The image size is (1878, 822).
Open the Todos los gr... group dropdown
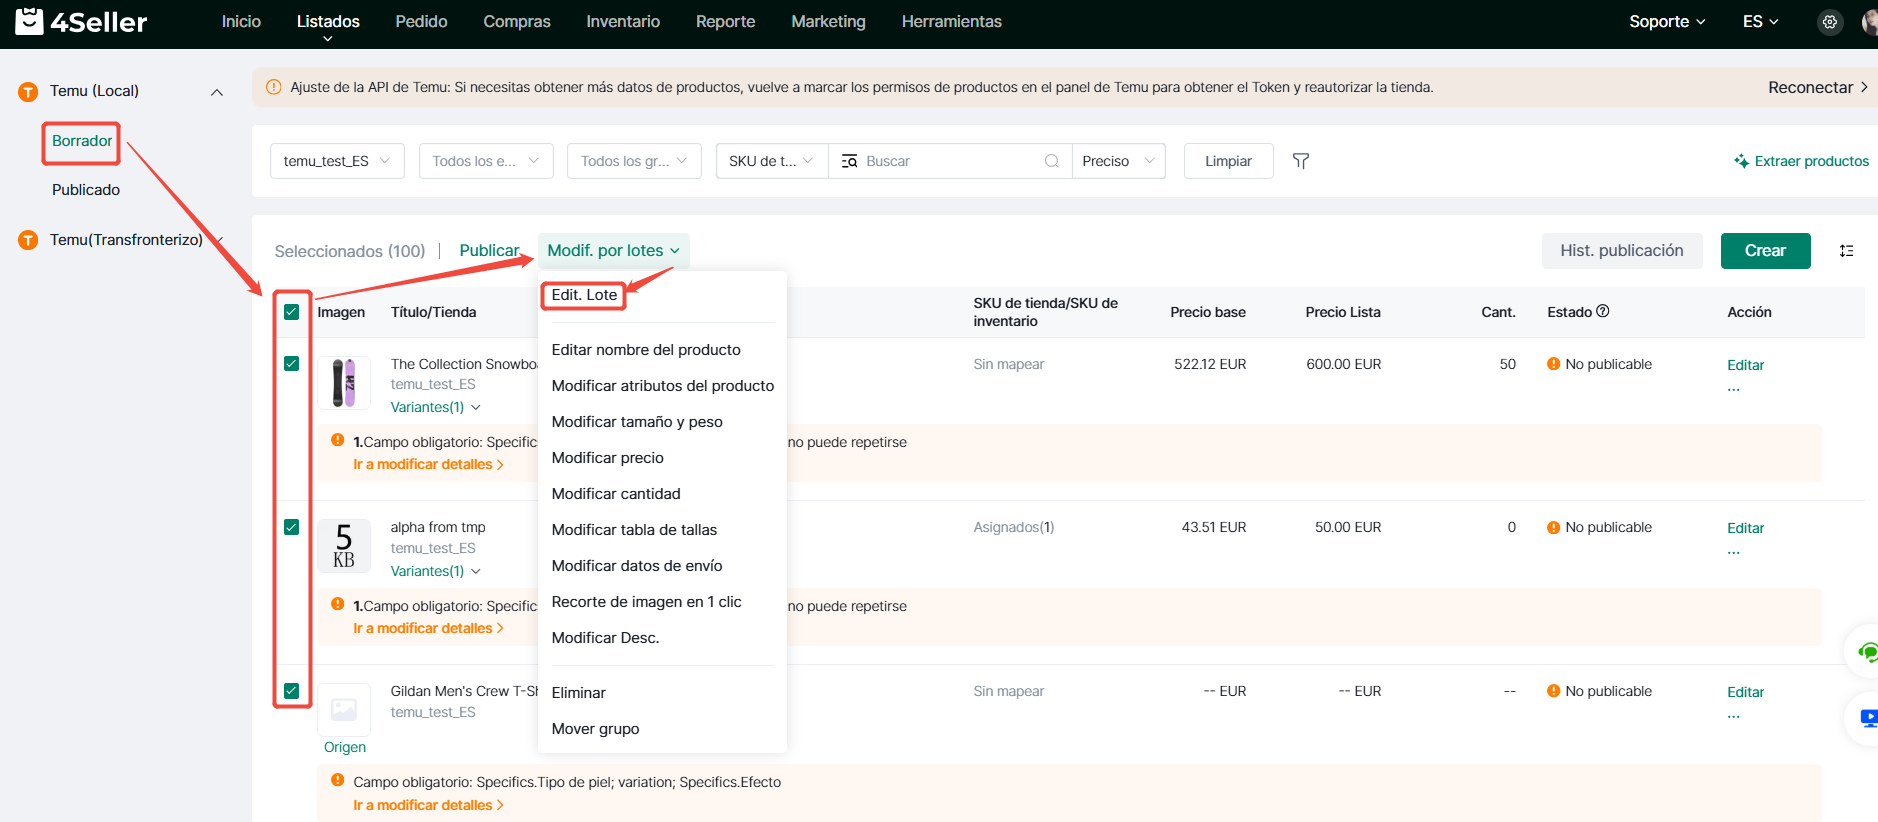click(x=634, y=161)
